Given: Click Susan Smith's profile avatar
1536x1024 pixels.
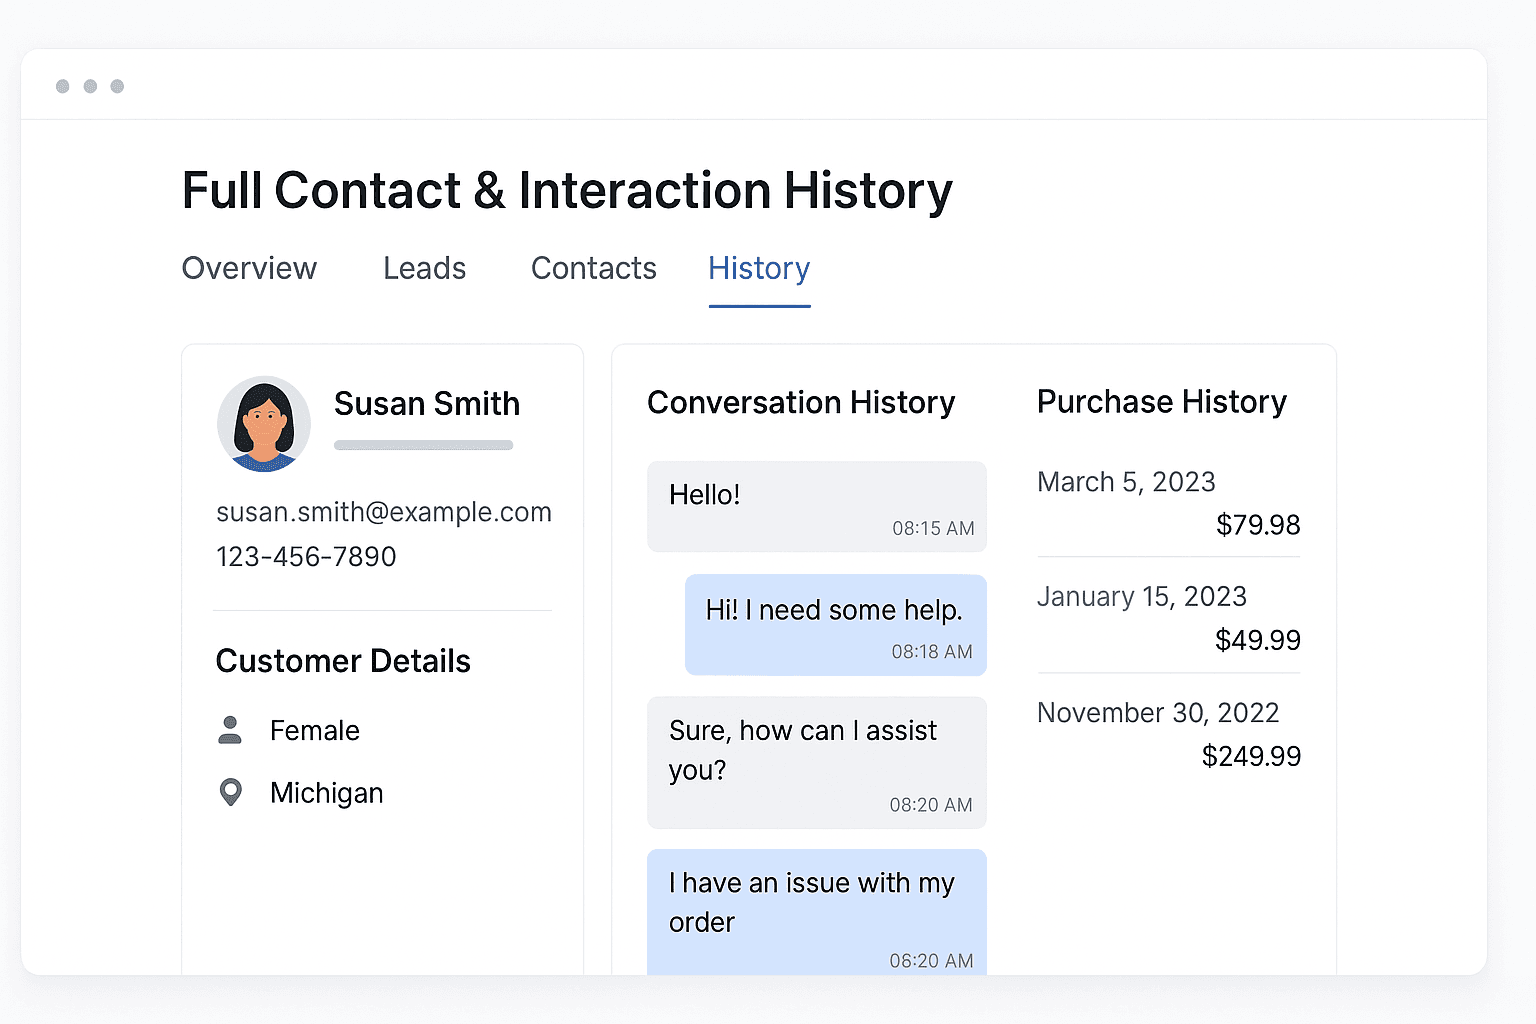Looking at the screenshot, I should (x=264, y=423).
